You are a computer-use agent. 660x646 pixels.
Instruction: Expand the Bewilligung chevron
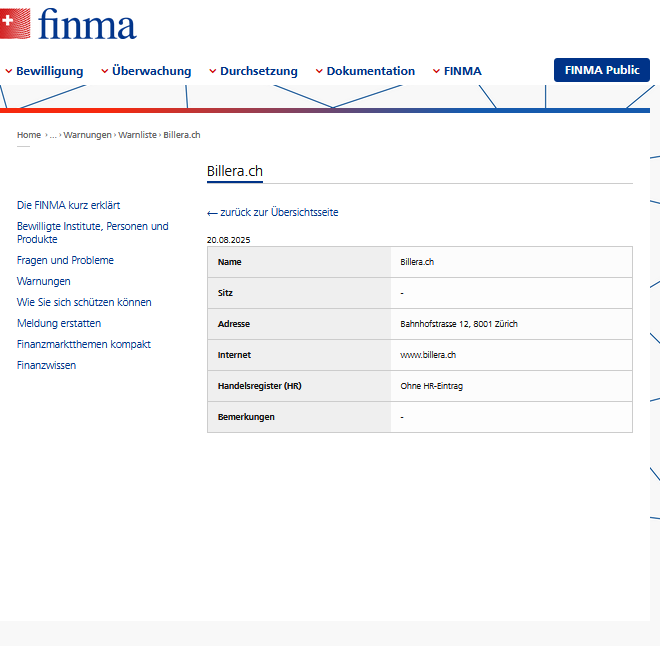click(8, 71)
